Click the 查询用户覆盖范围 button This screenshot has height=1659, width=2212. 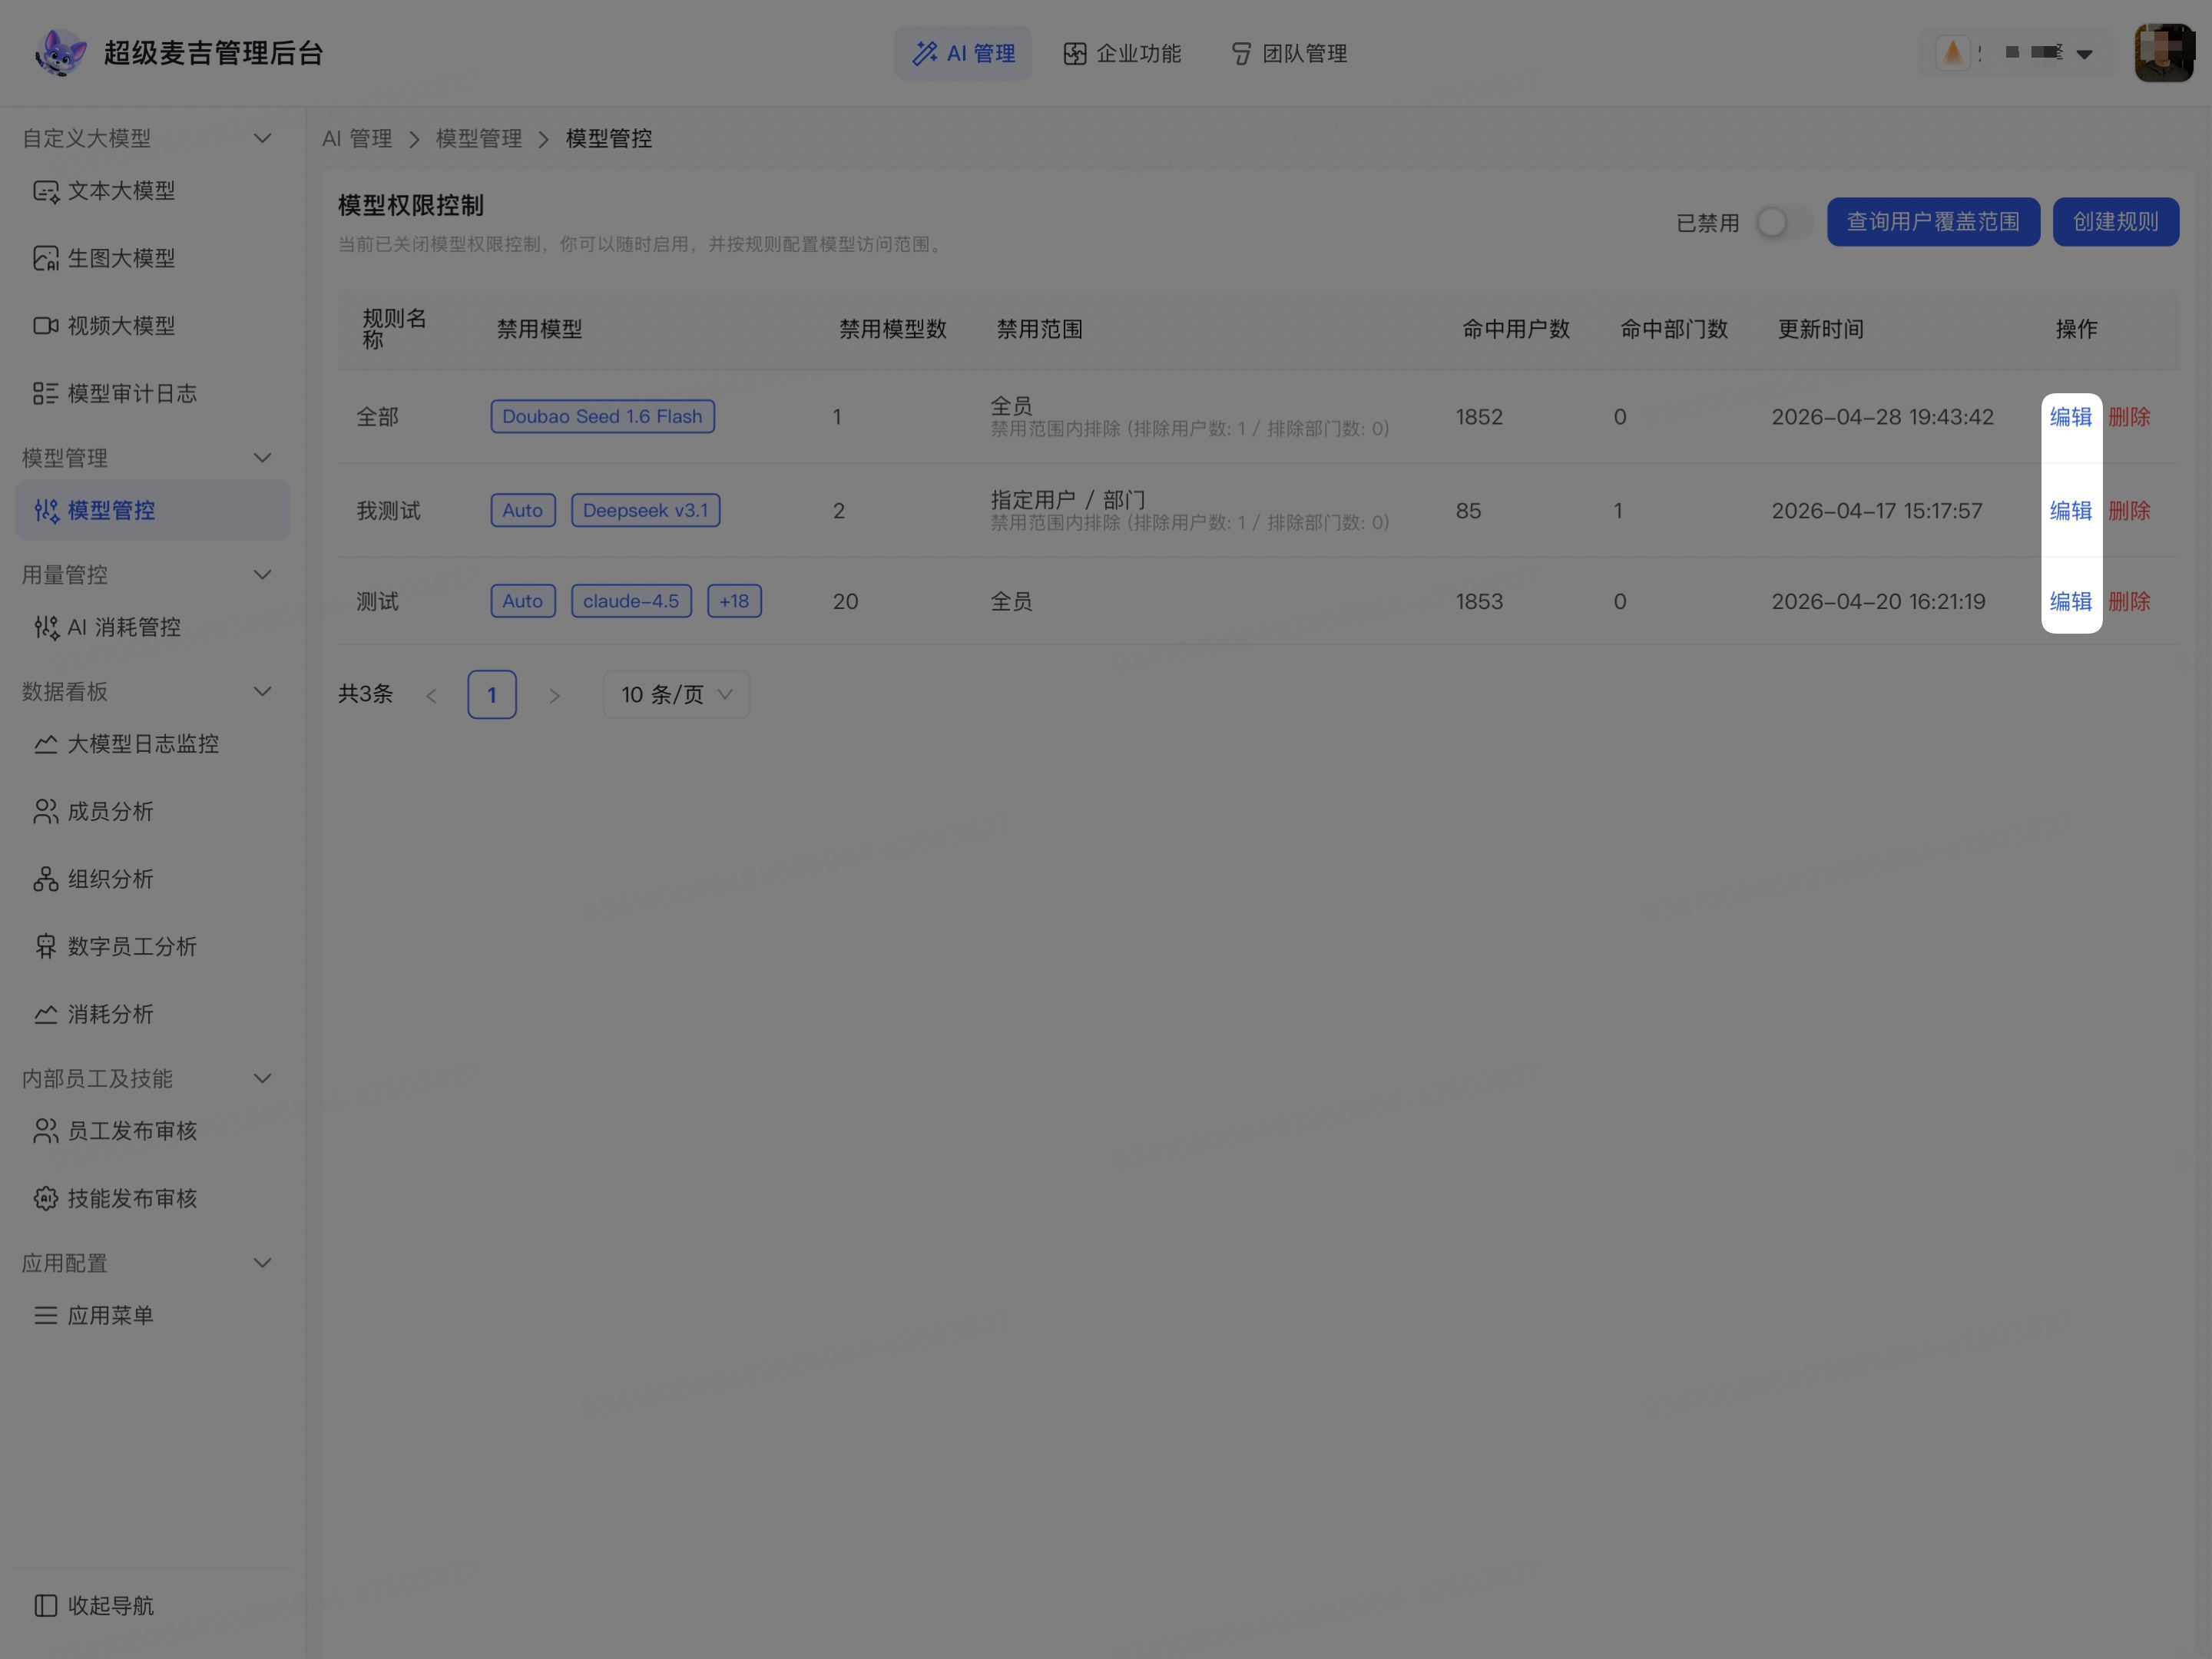pyautogui.click(x=1933, y=222)
